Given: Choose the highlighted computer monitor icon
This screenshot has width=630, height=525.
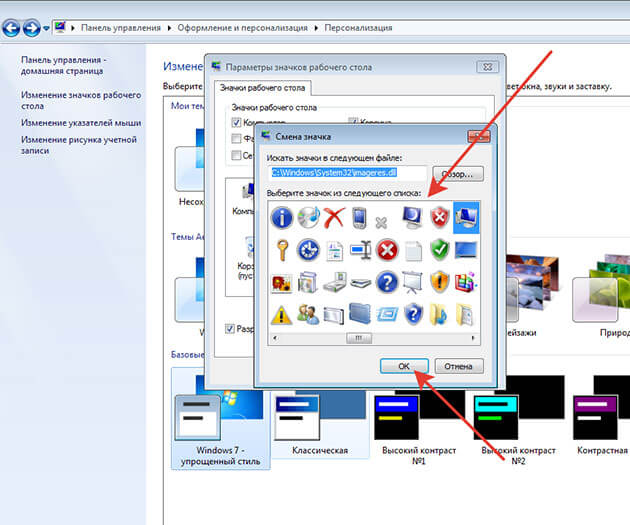Looking at the screenshot, I should pos(466,218).
